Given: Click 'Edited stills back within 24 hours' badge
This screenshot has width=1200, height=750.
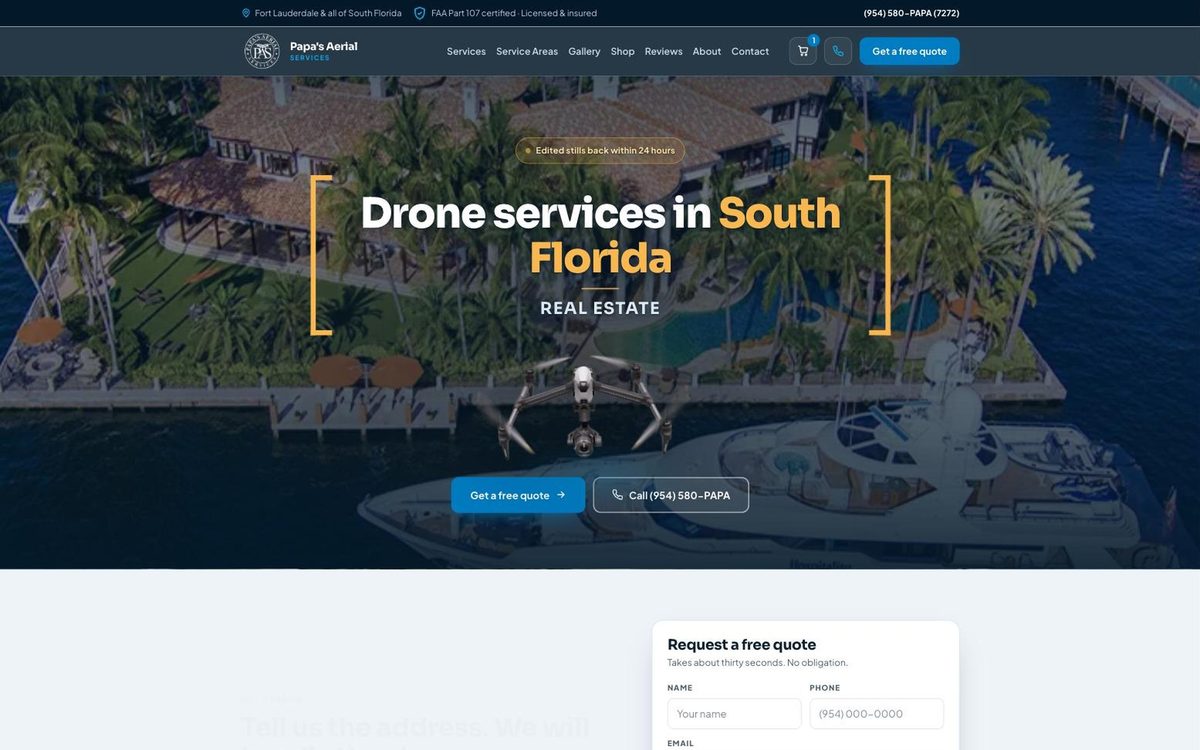Looking at the screenshot, I should click(600, 150).
